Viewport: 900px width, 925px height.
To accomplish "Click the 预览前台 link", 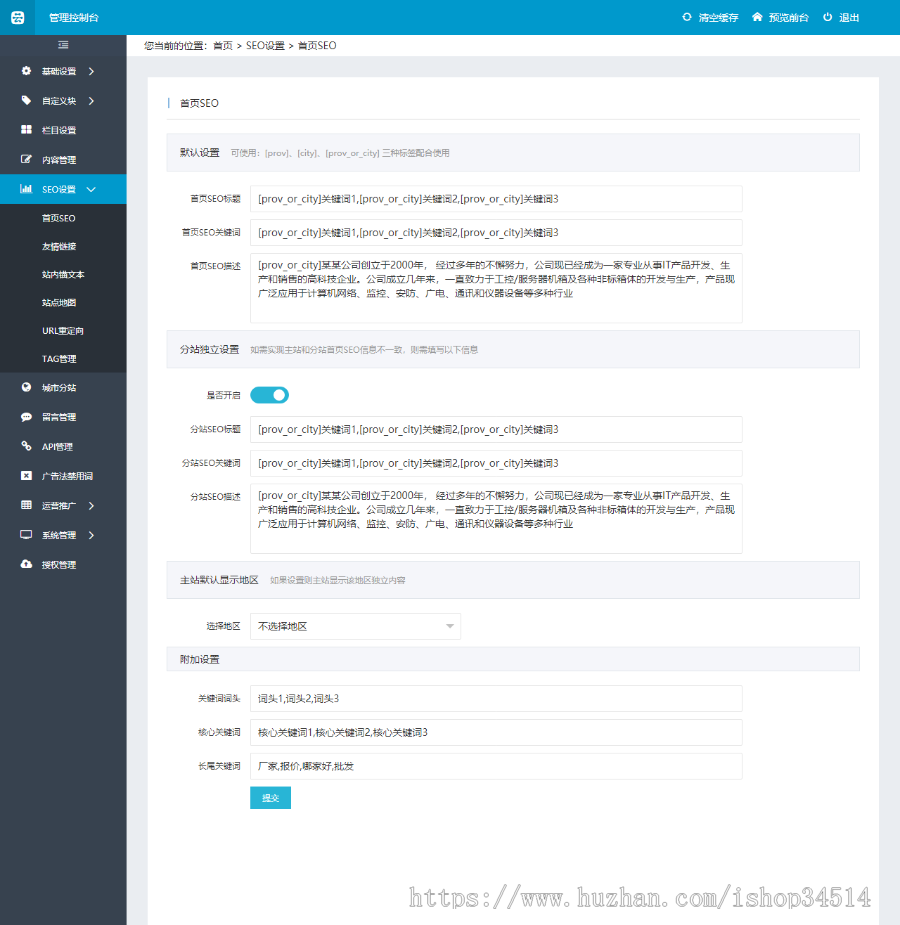I will point(789,18).
